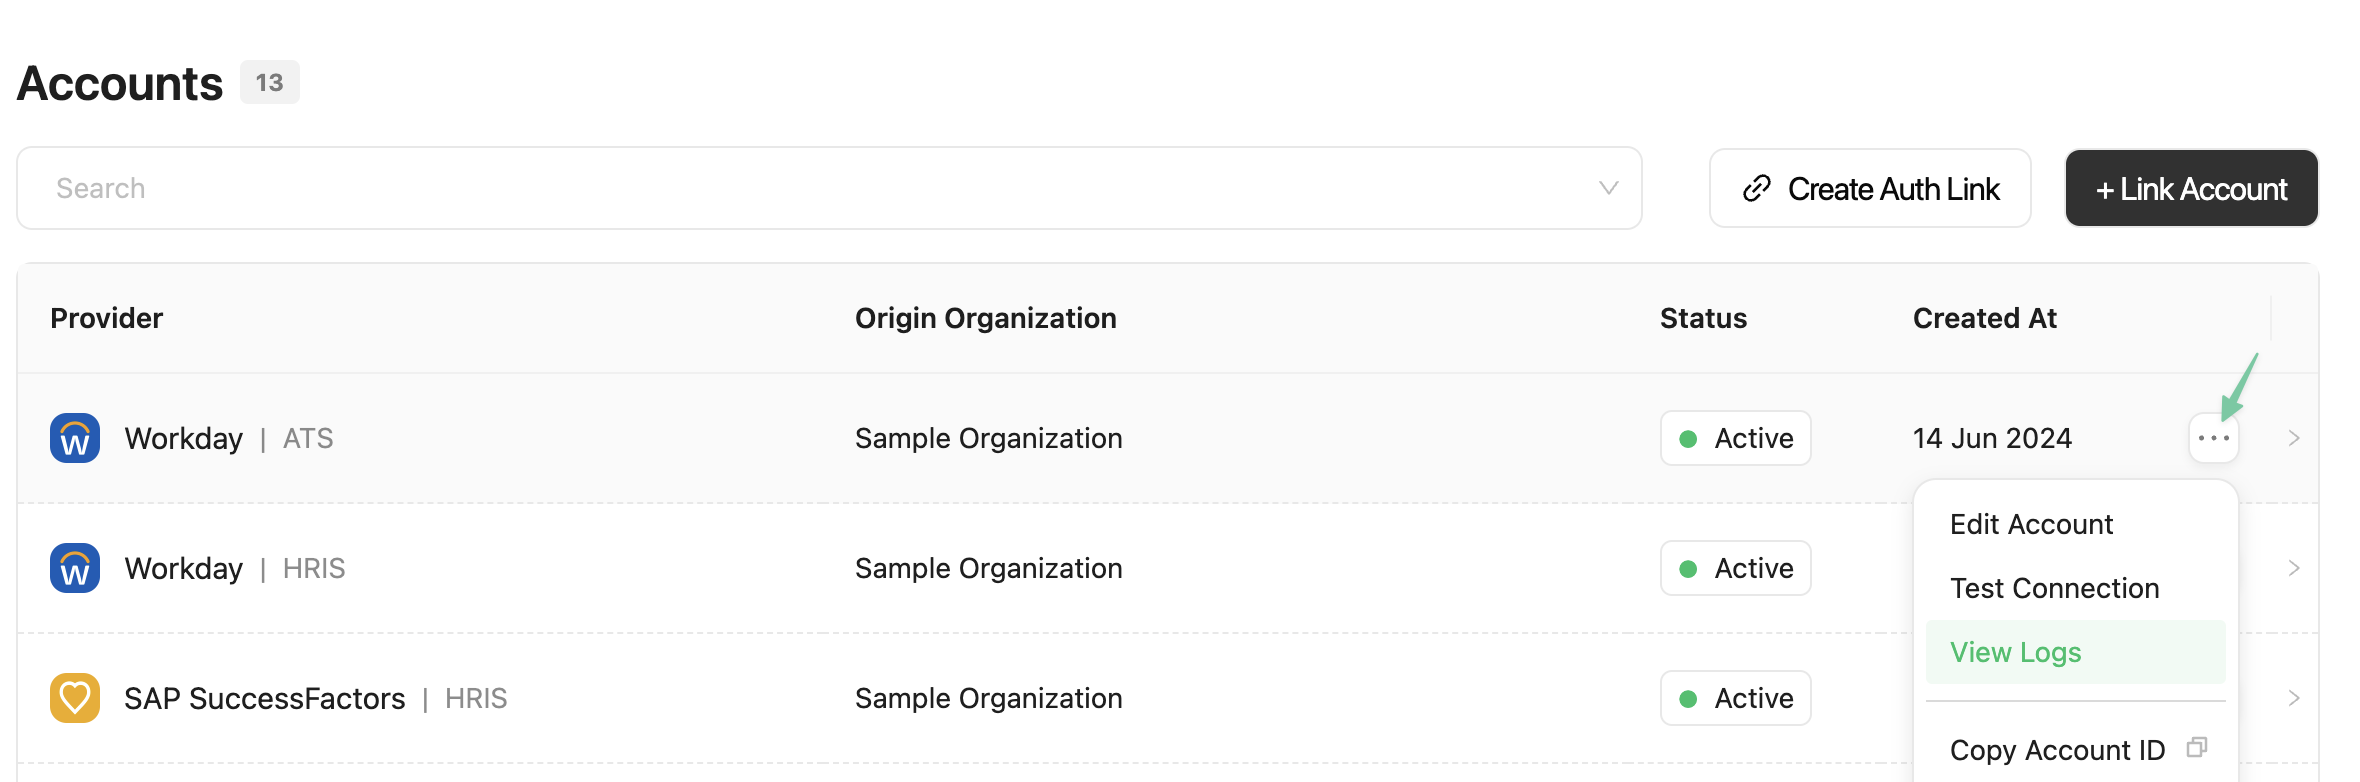Open the ellipsis menu on Workday ATS row
This screenshot has width=2360, height=782.
[x=2213, y=438]
